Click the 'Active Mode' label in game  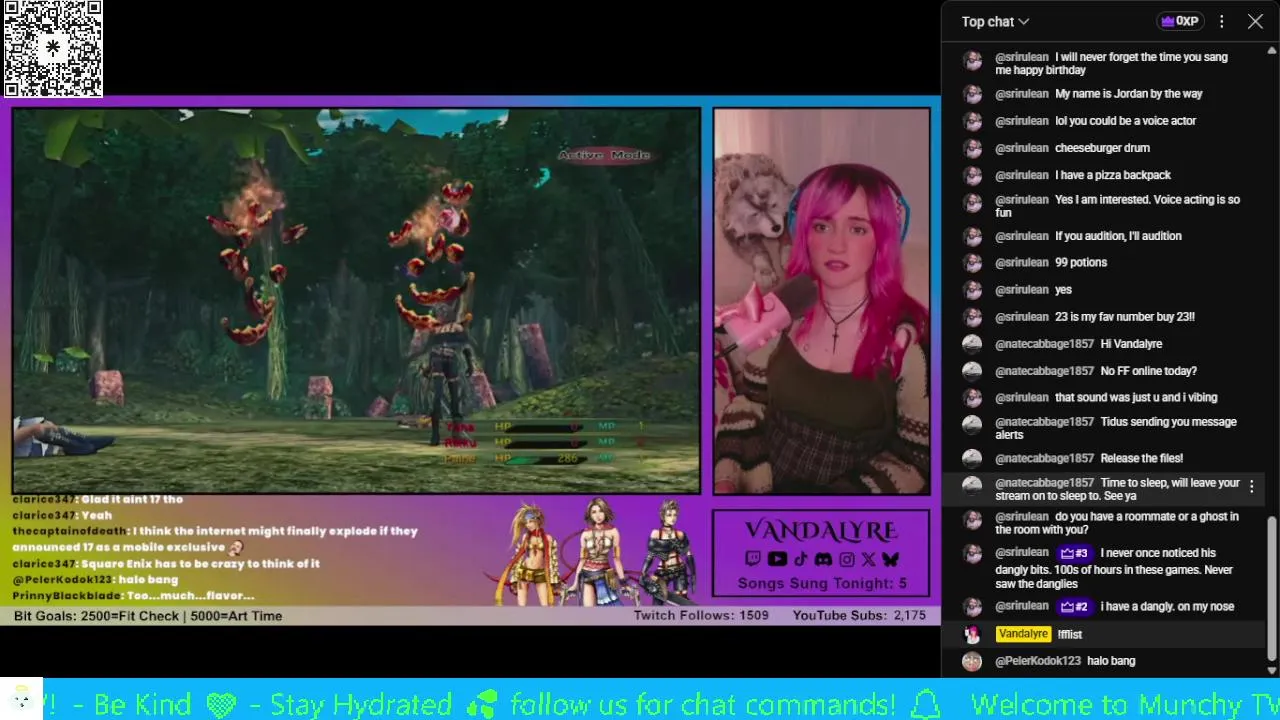tap(604, 155)
